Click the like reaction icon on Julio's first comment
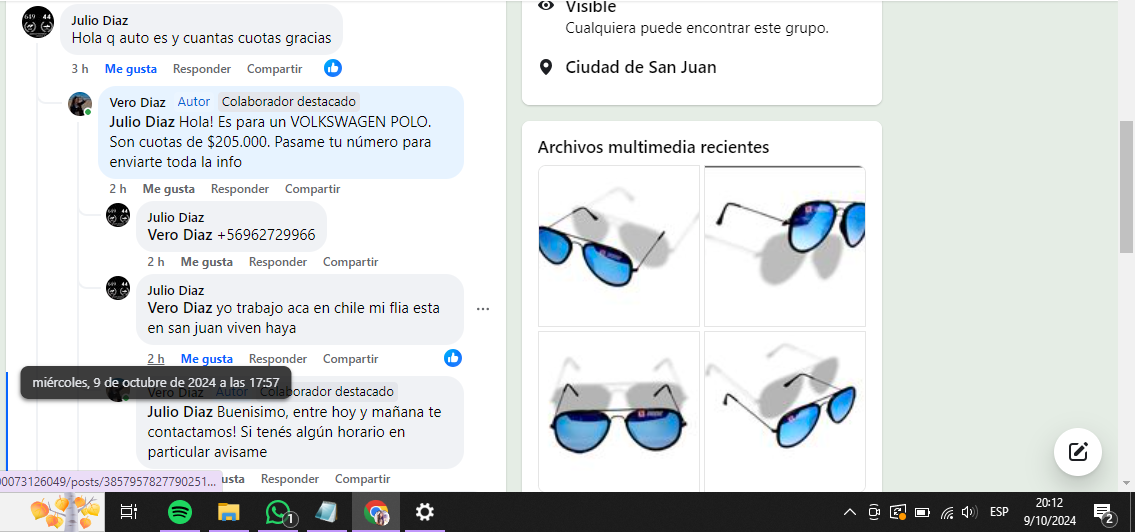Screen dimensions: 1135x532 [333, 68]
